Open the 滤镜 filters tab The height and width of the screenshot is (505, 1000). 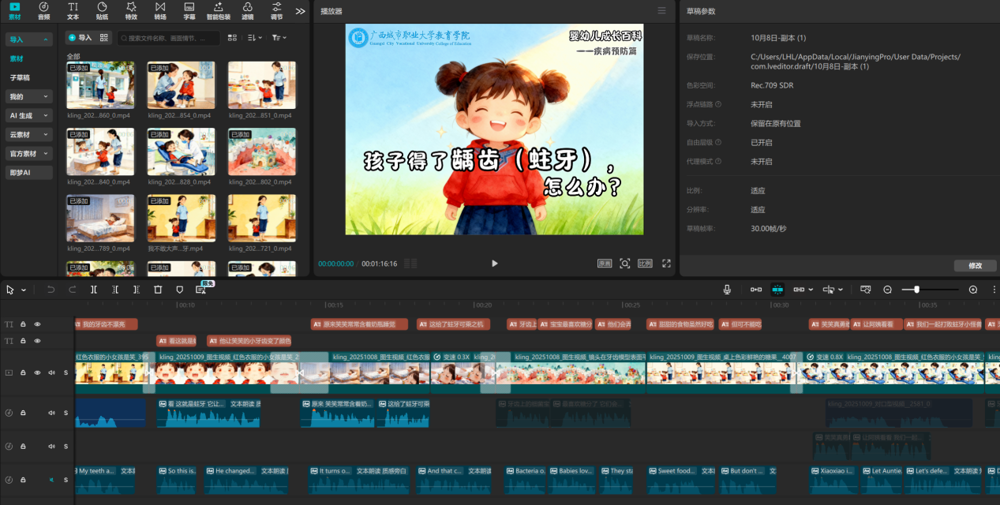point(247,11)
